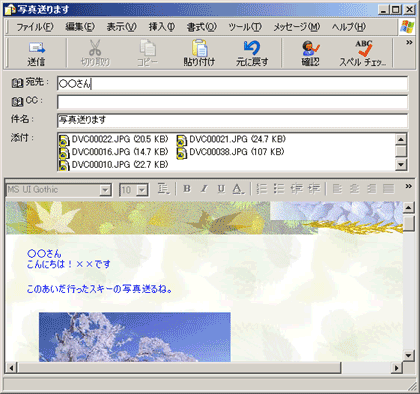Select the DVC00022.JPG attachment
The width and height of the screenshot is (420, 394).
pos(114,140)
